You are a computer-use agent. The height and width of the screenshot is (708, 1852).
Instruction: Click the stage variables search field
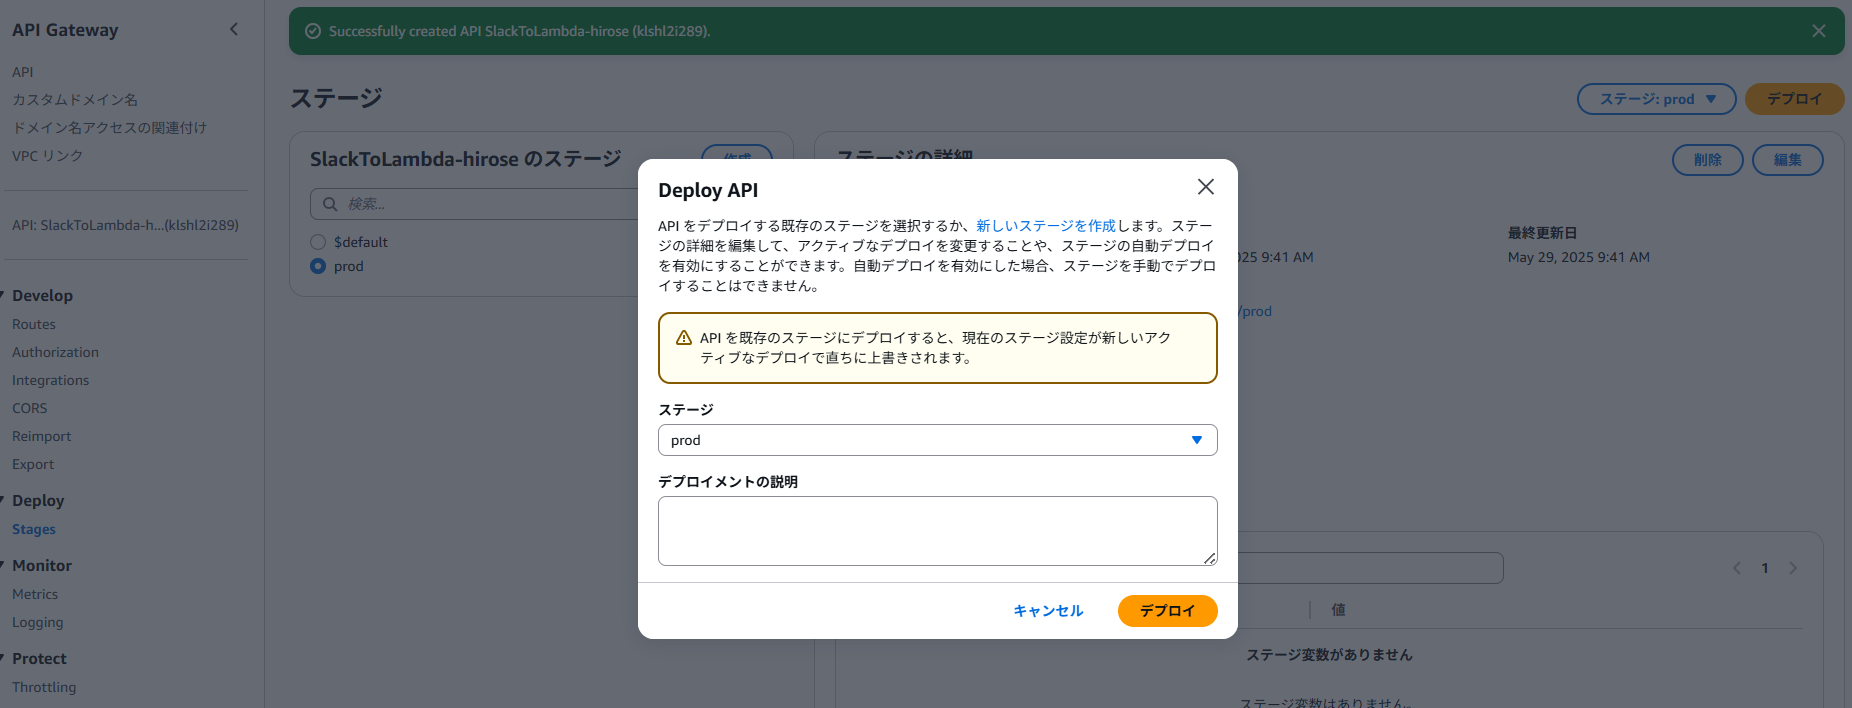pos(1370,568)
